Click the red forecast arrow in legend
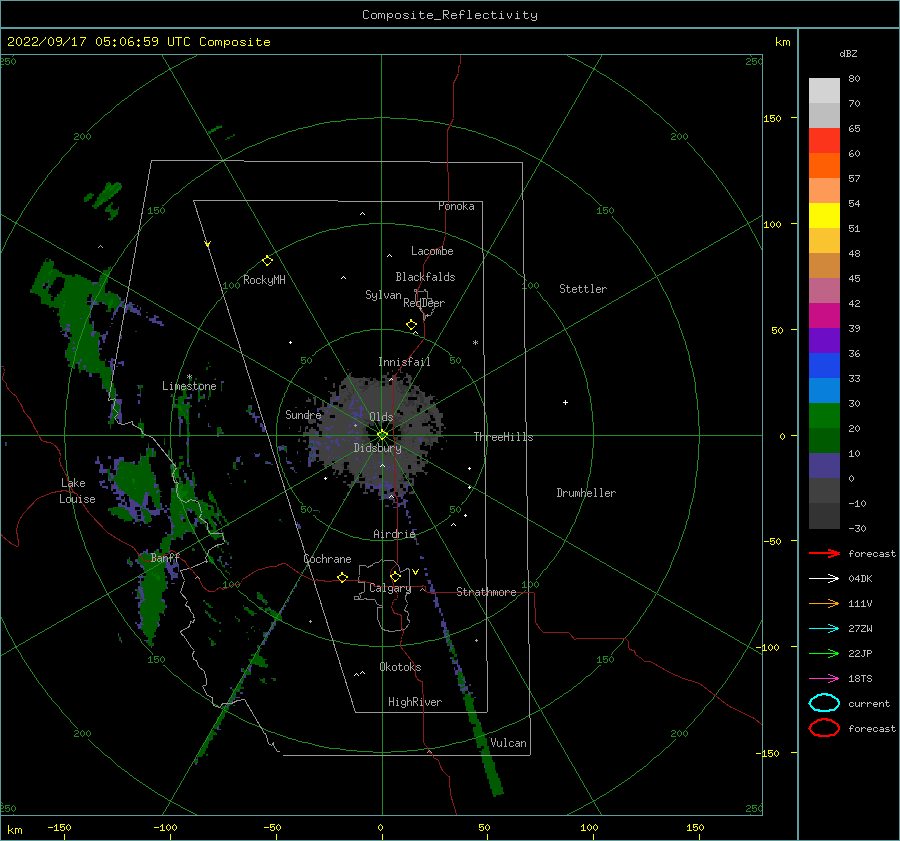Image resolution: width=900 pixels, height=841 pixels. tap(824, 553)
